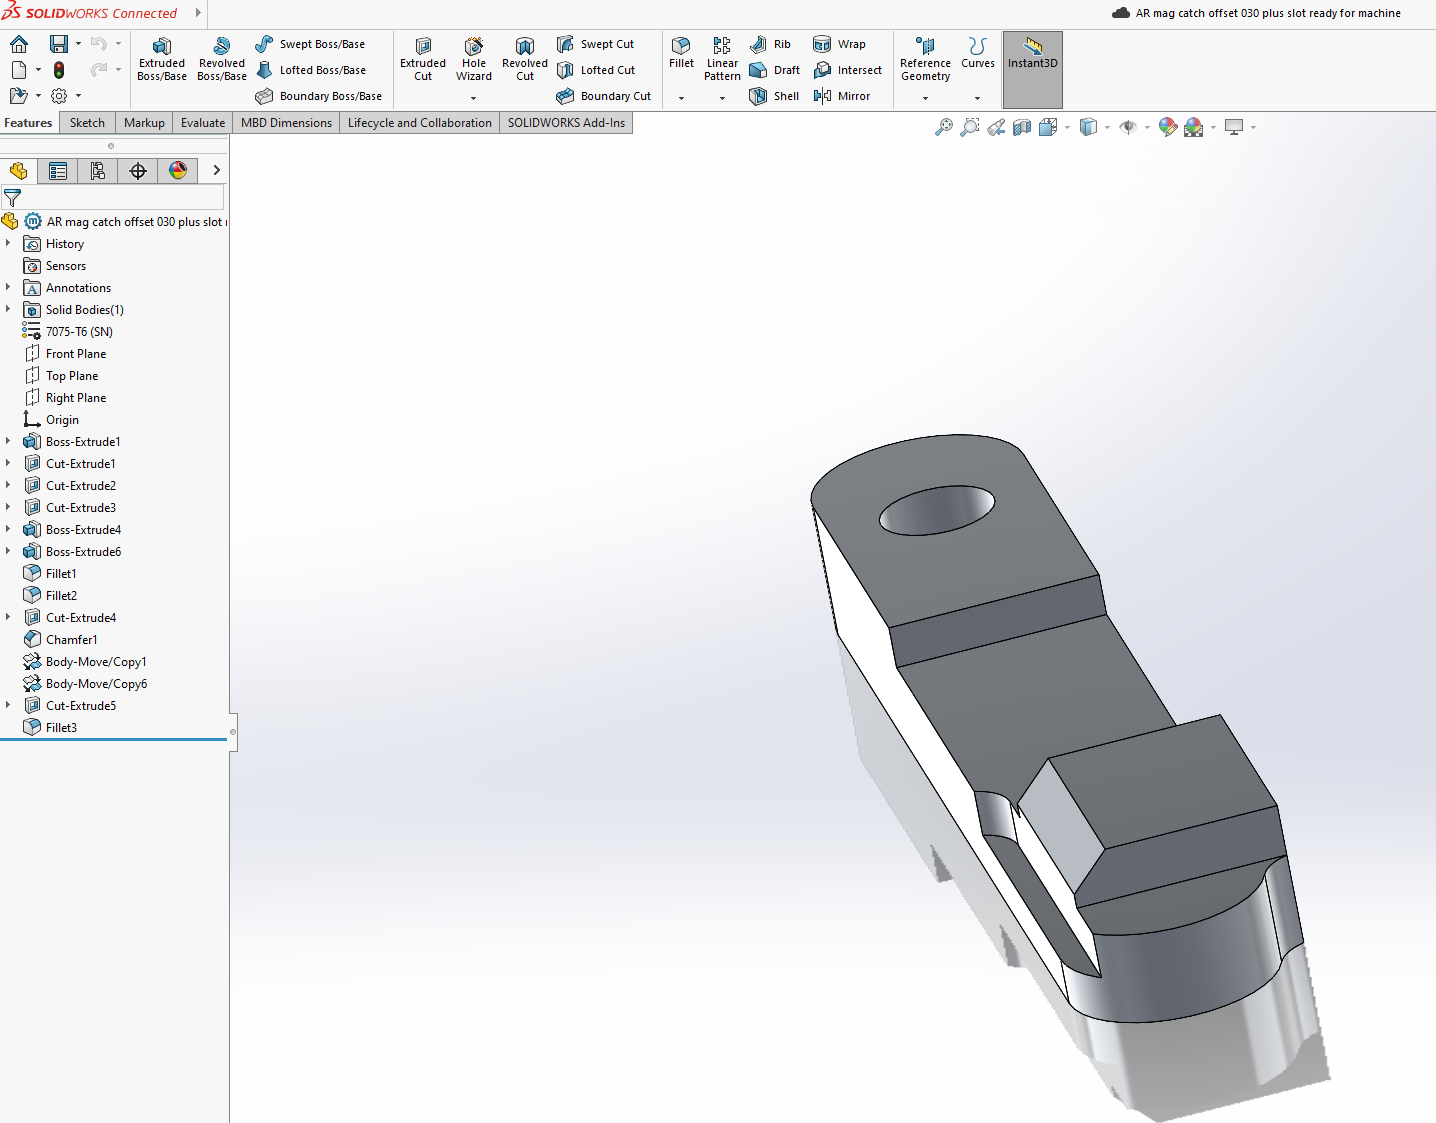Switch to PropertyManager panel tab
The width and height of the screenshot is (1436, 1123).
(58, 171)
